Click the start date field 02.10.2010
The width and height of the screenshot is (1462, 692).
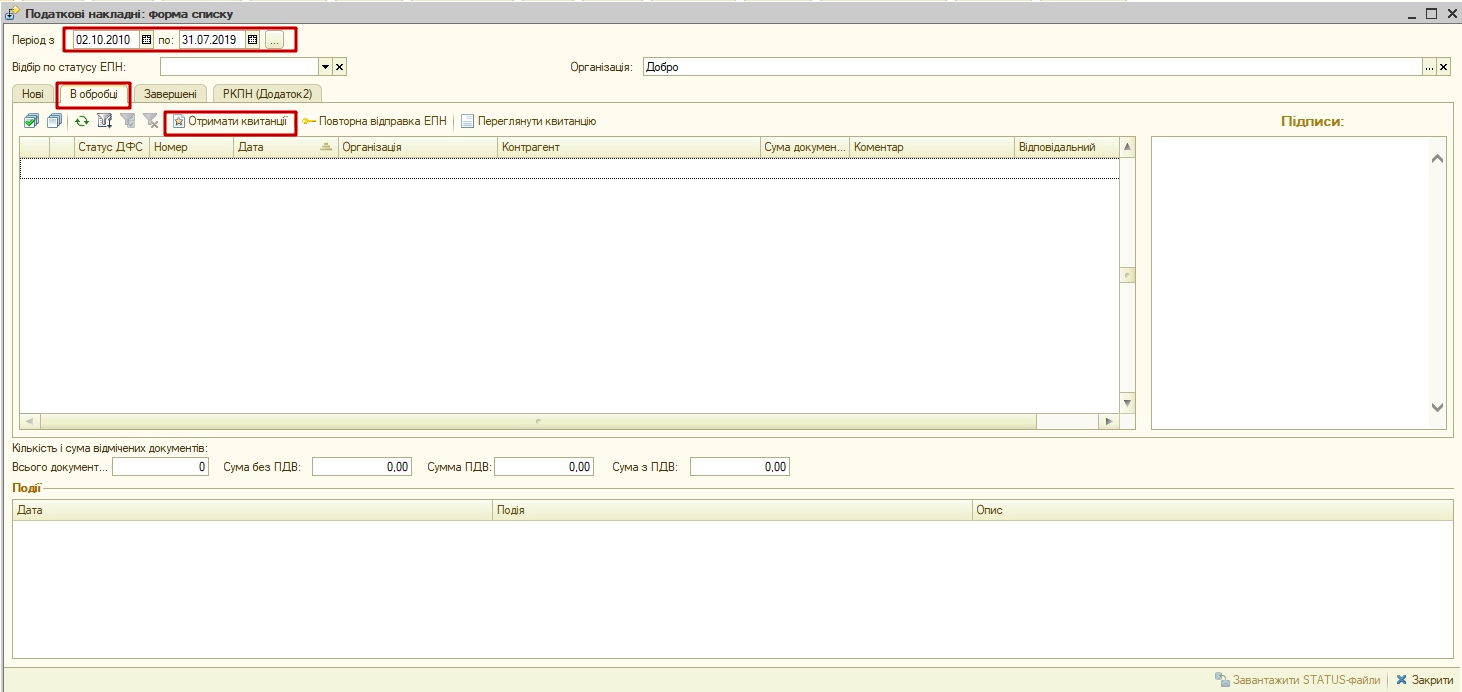coord(107,40)
